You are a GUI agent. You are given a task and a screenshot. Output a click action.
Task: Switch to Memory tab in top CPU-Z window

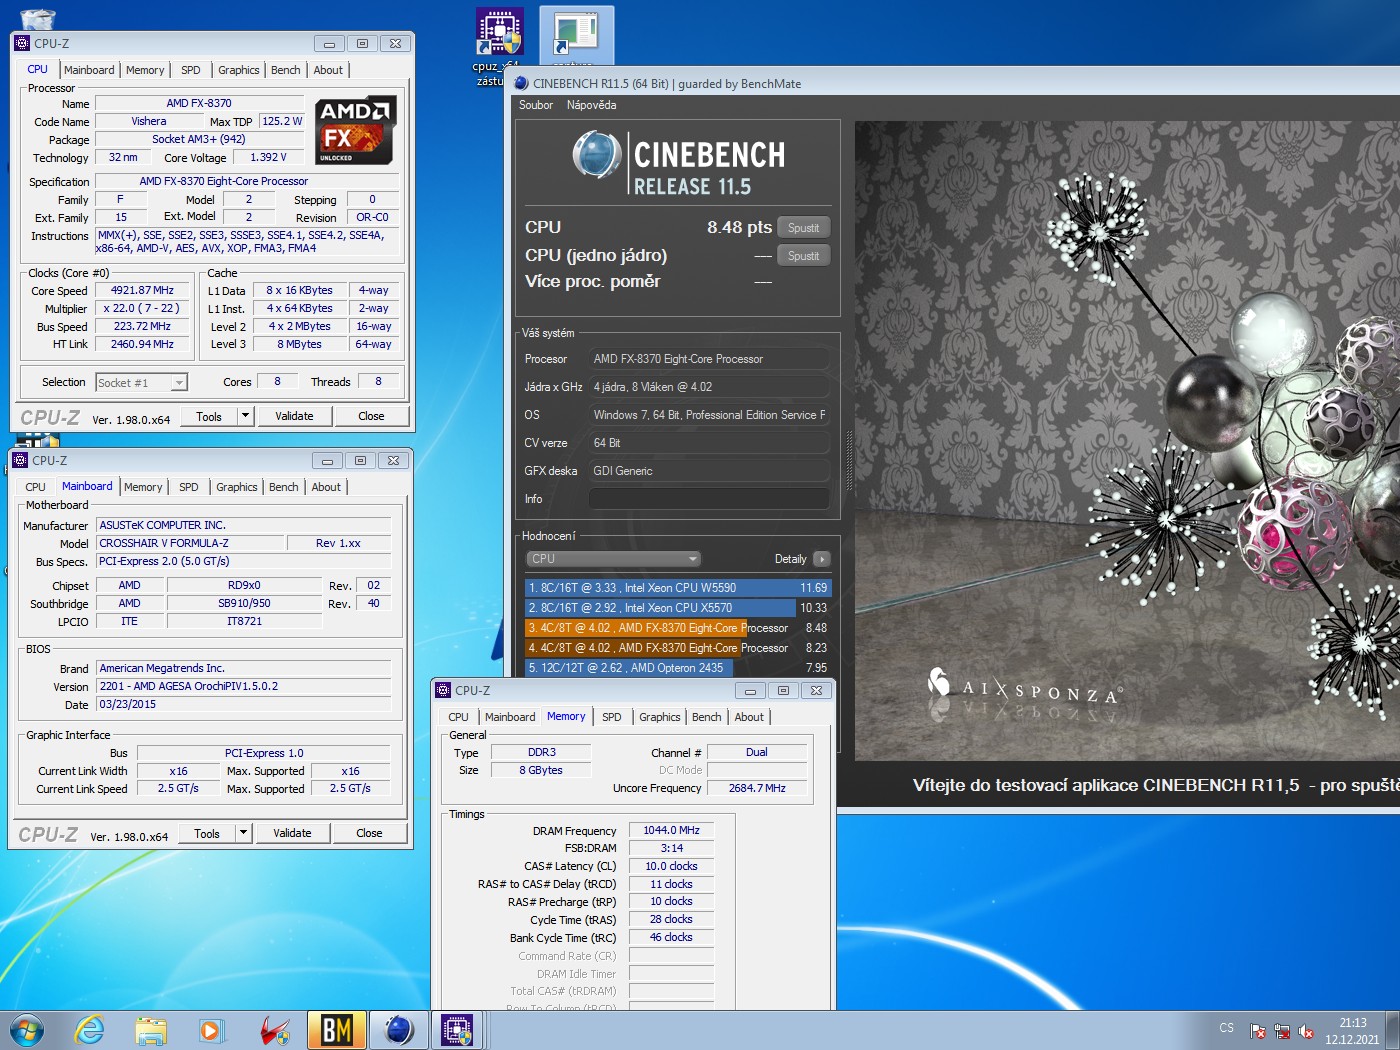click(x=145, y=70)
